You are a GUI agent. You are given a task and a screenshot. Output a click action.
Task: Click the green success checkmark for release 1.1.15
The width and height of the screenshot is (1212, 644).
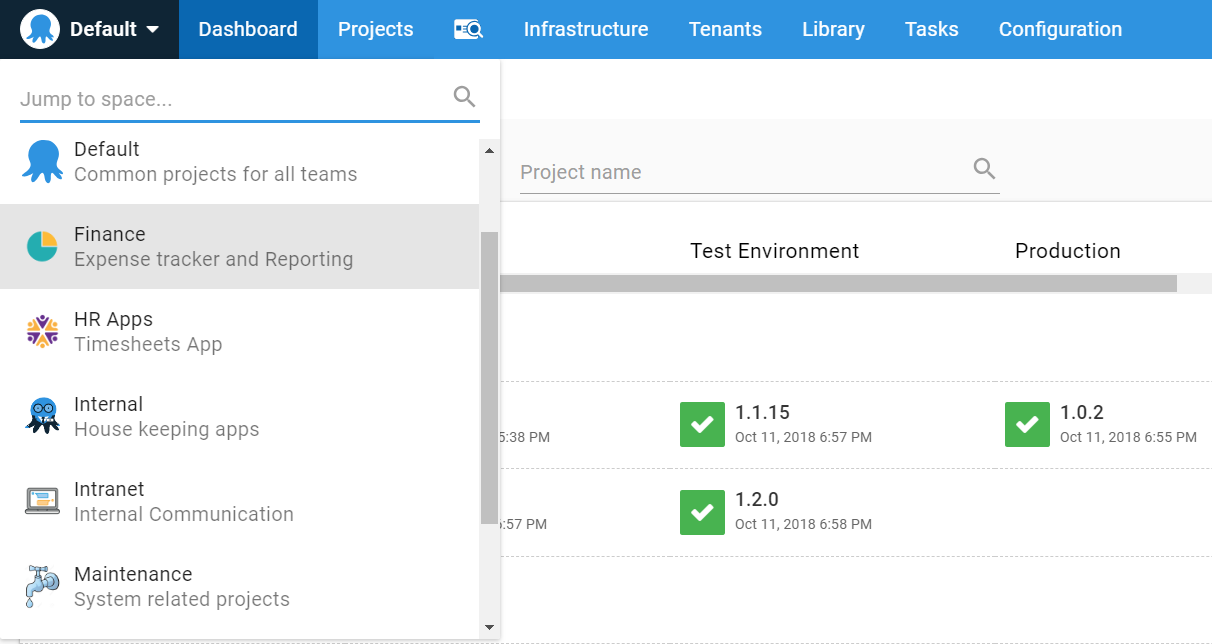(702, 424)
